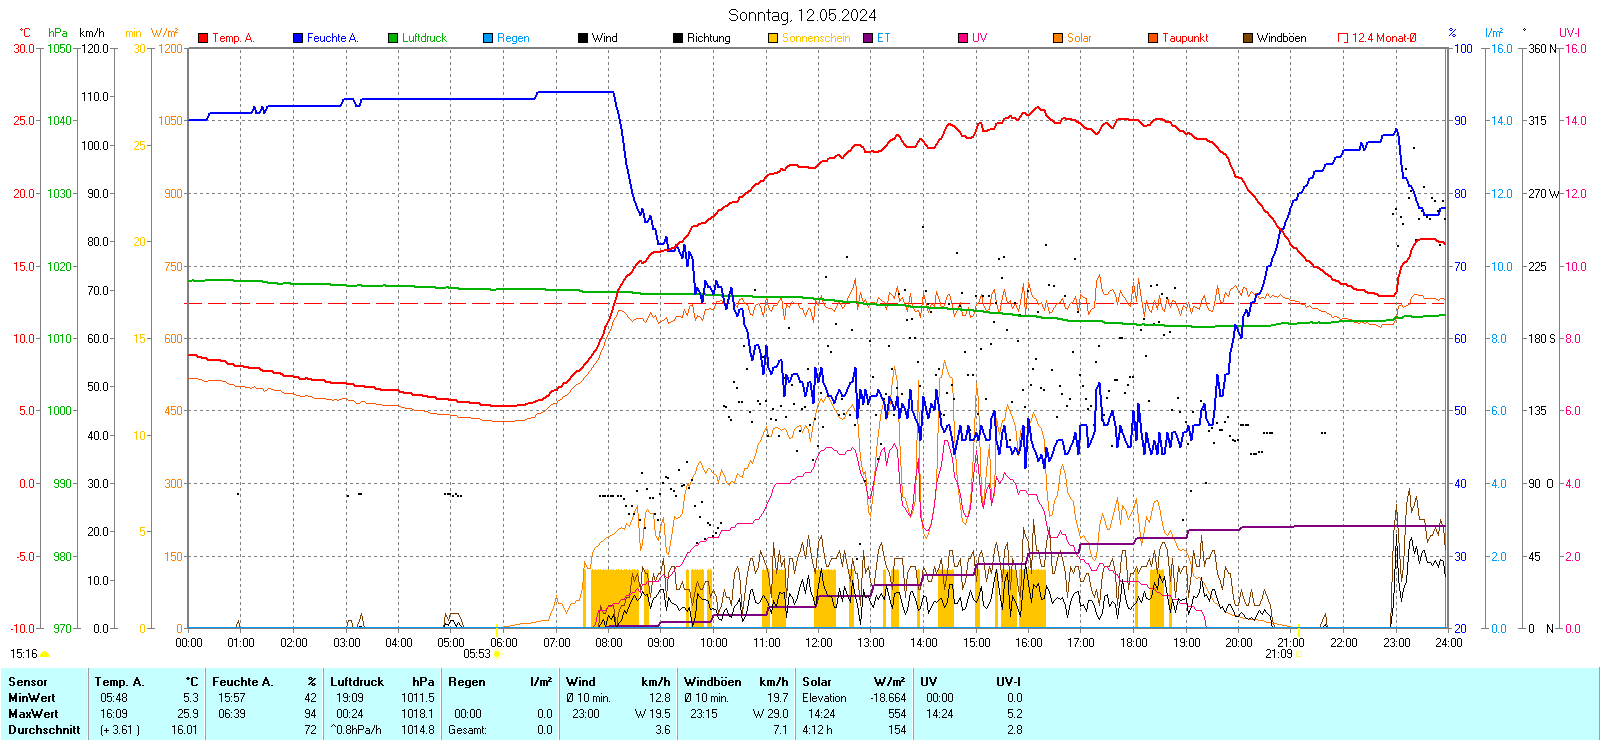
Task: Click the sun icon beside 15:16
Action: [x=45, y=654]
